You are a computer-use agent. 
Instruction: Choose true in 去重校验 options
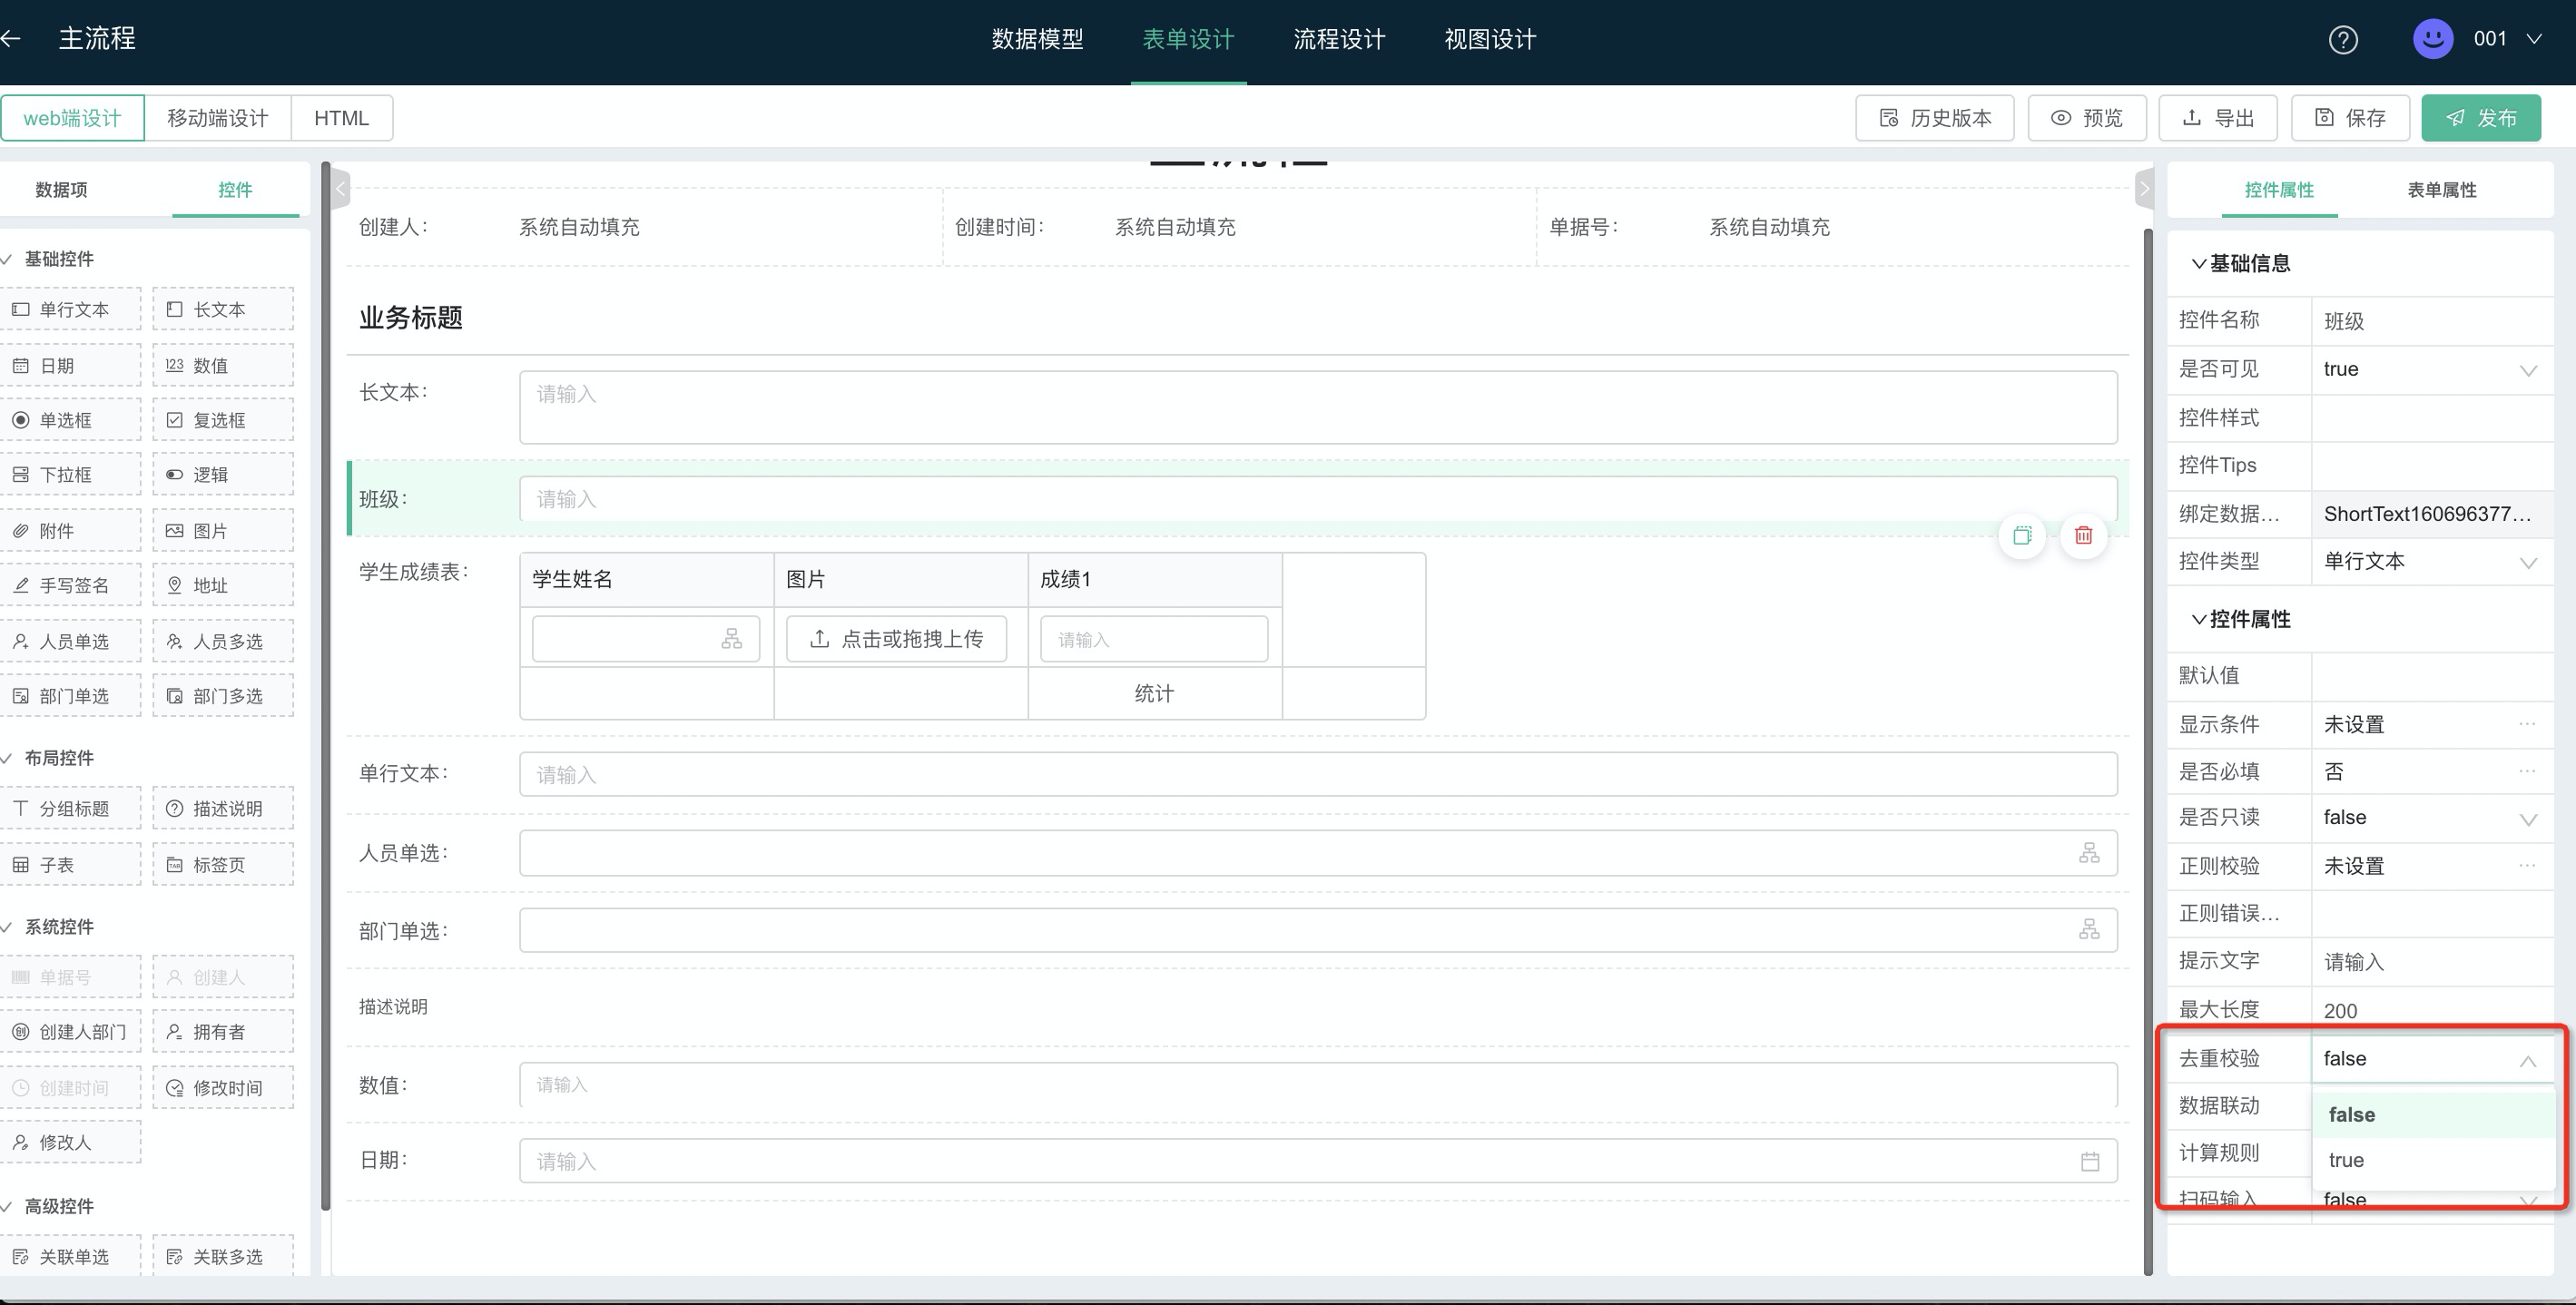2433,1160
